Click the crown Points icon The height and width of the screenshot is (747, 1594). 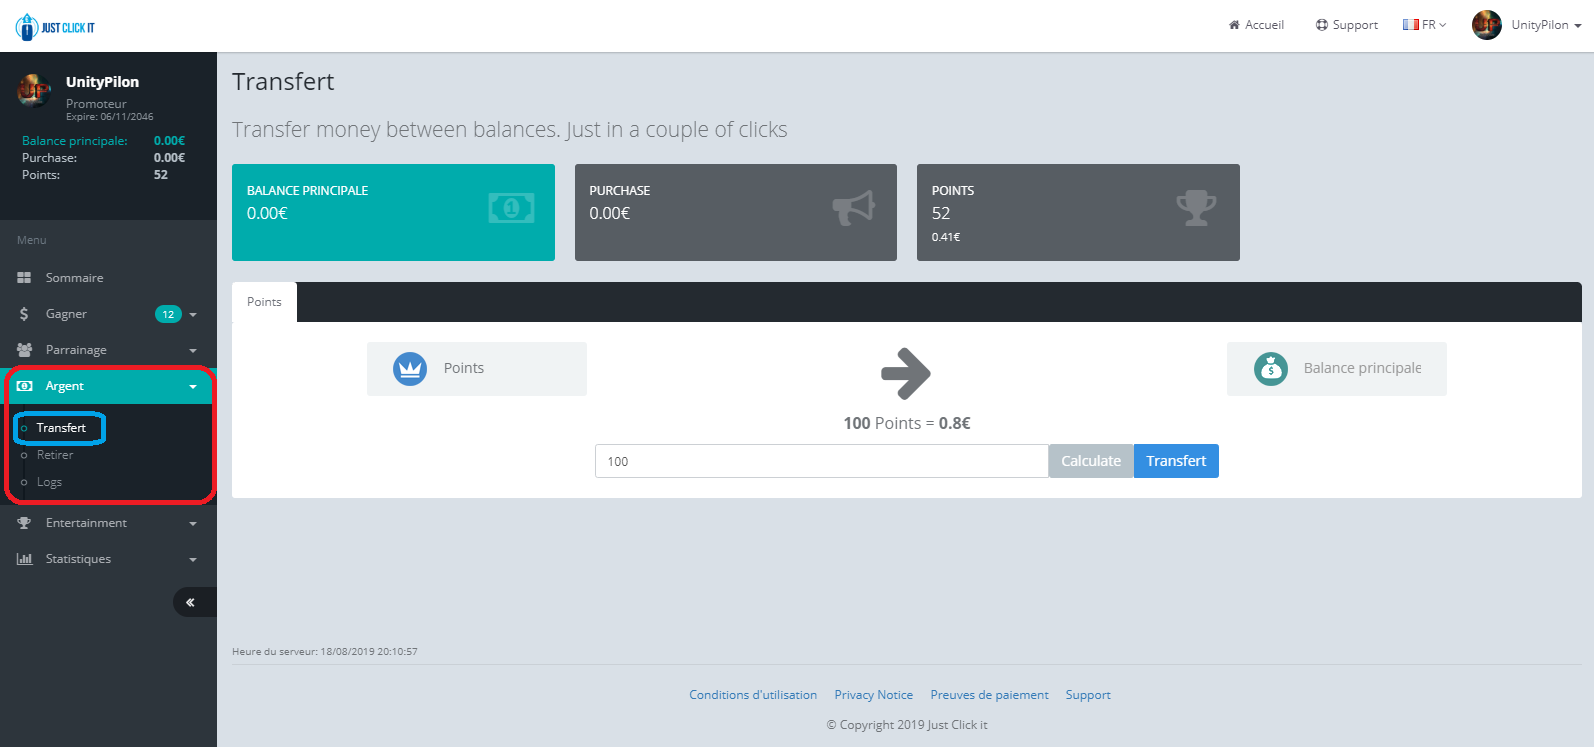pyautogui.click(x=410, y=369)
